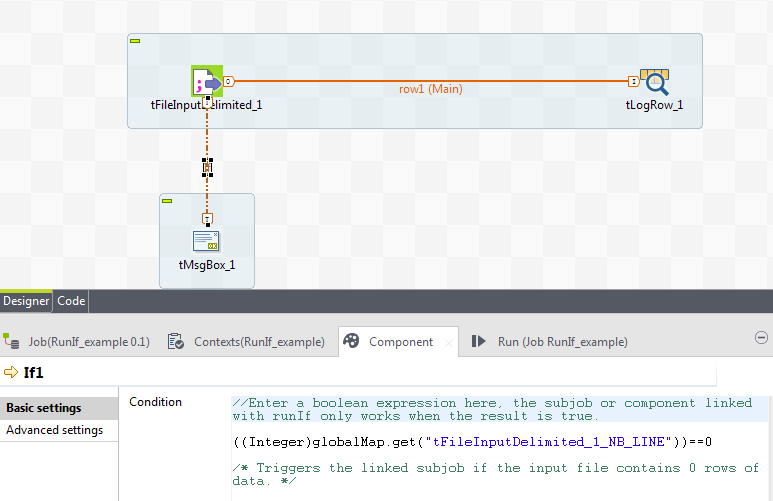Close the Component tab
The image size is (773, 501).
point(448,343)
